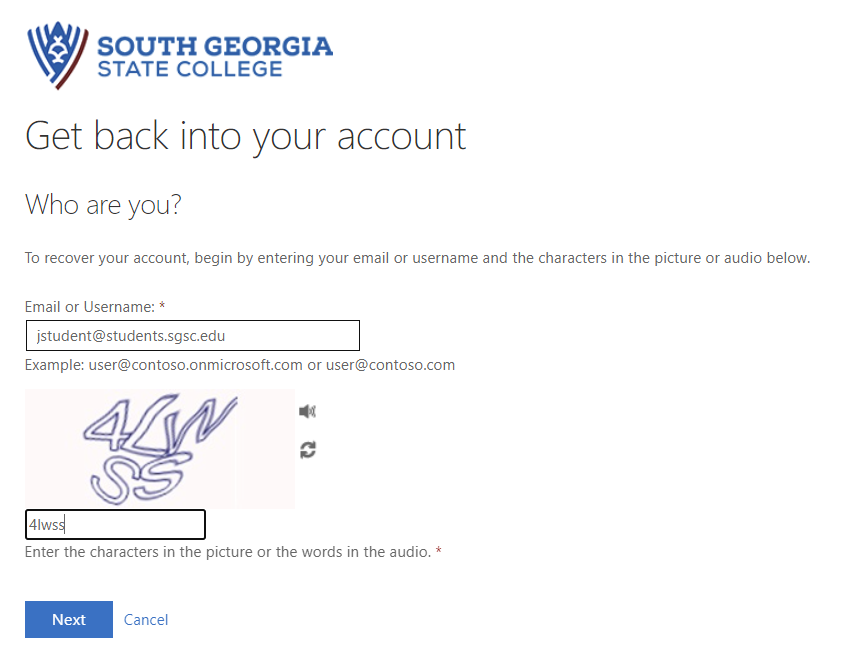
Task: Click the red asterisk after the captcha instruction
Action: coord(438,552)
